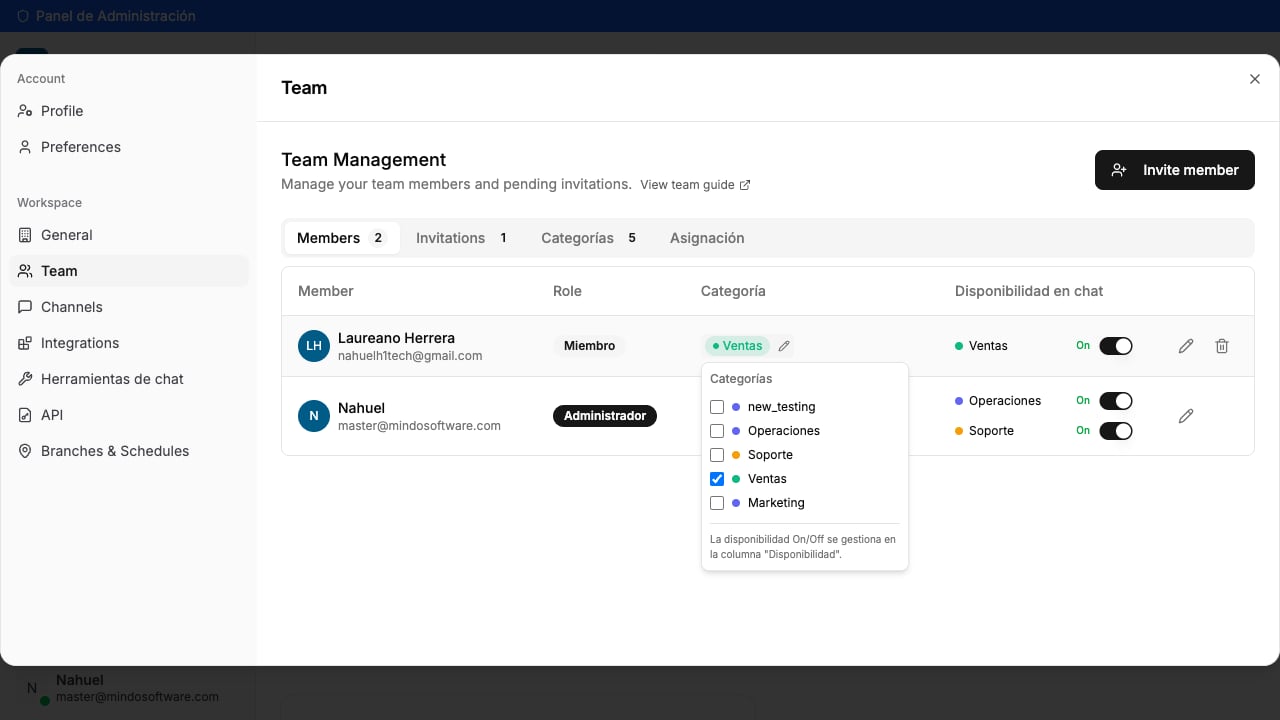Viewport: 1280px width, 720px height.
Task: Open Herramientas de chat settings
Action: coord(129,379)
